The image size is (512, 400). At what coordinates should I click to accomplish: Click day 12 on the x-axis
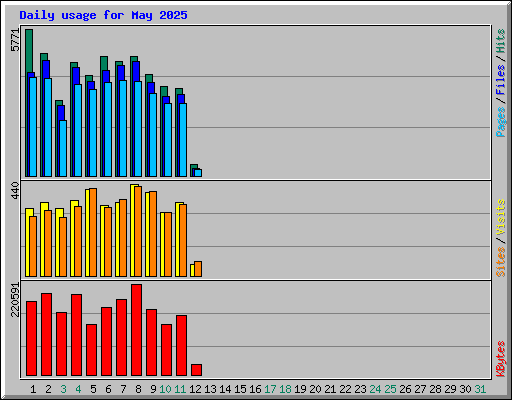click(195, 389)
